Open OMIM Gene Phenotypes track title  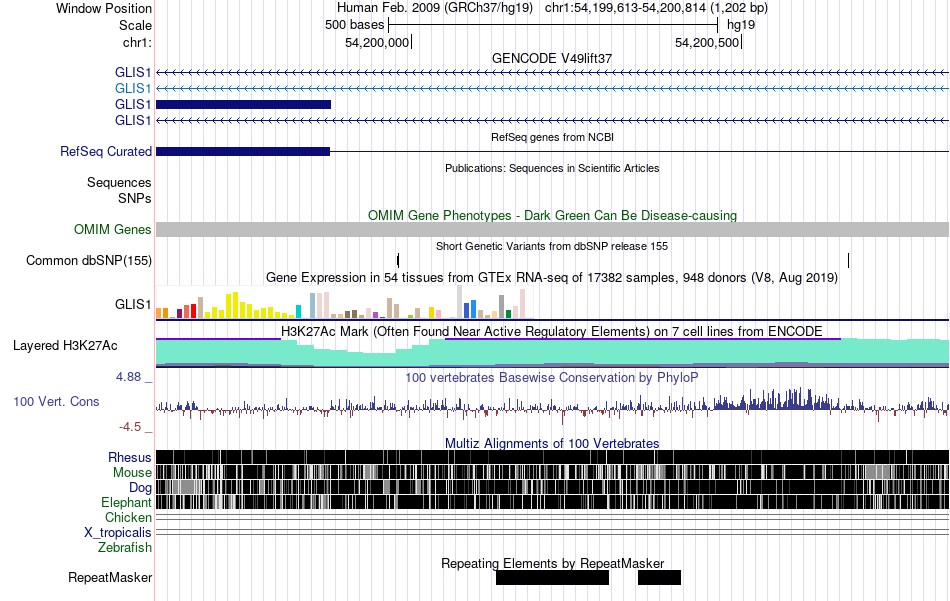pyautogui.click(x=552, y=216)
